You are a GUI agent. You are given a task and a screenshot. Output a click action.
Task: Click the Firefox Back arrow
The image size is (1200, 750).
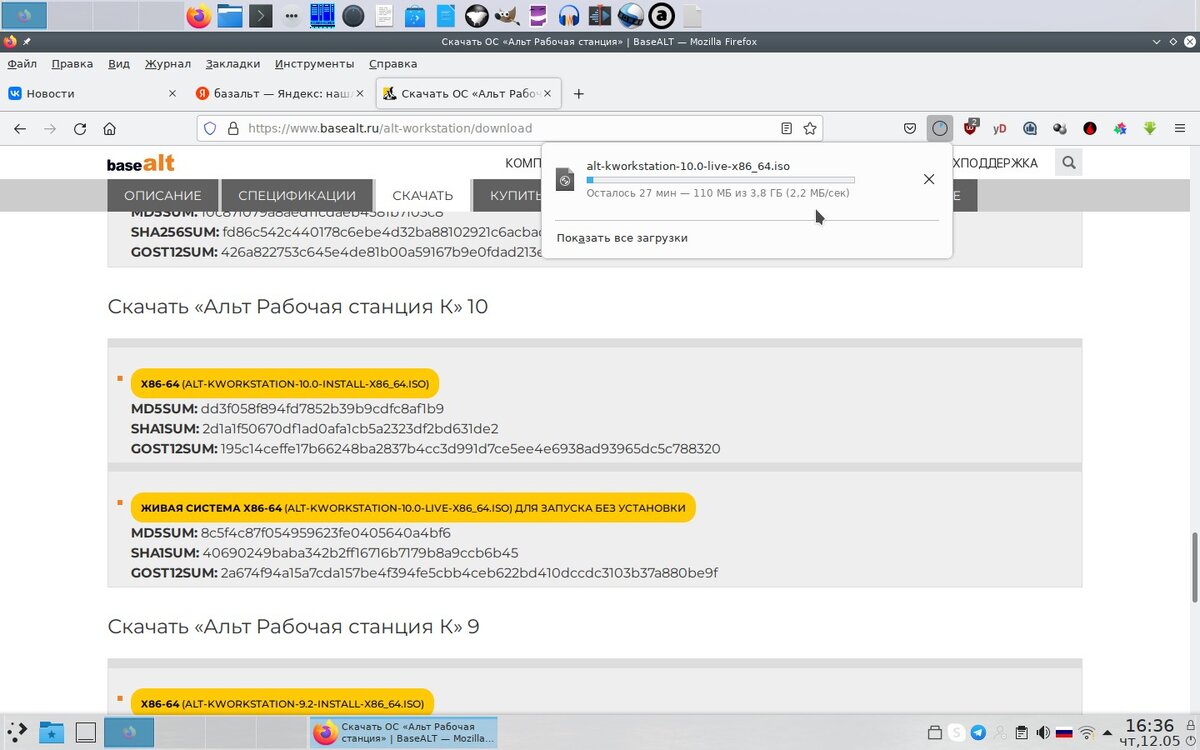[x=21, y=128]
